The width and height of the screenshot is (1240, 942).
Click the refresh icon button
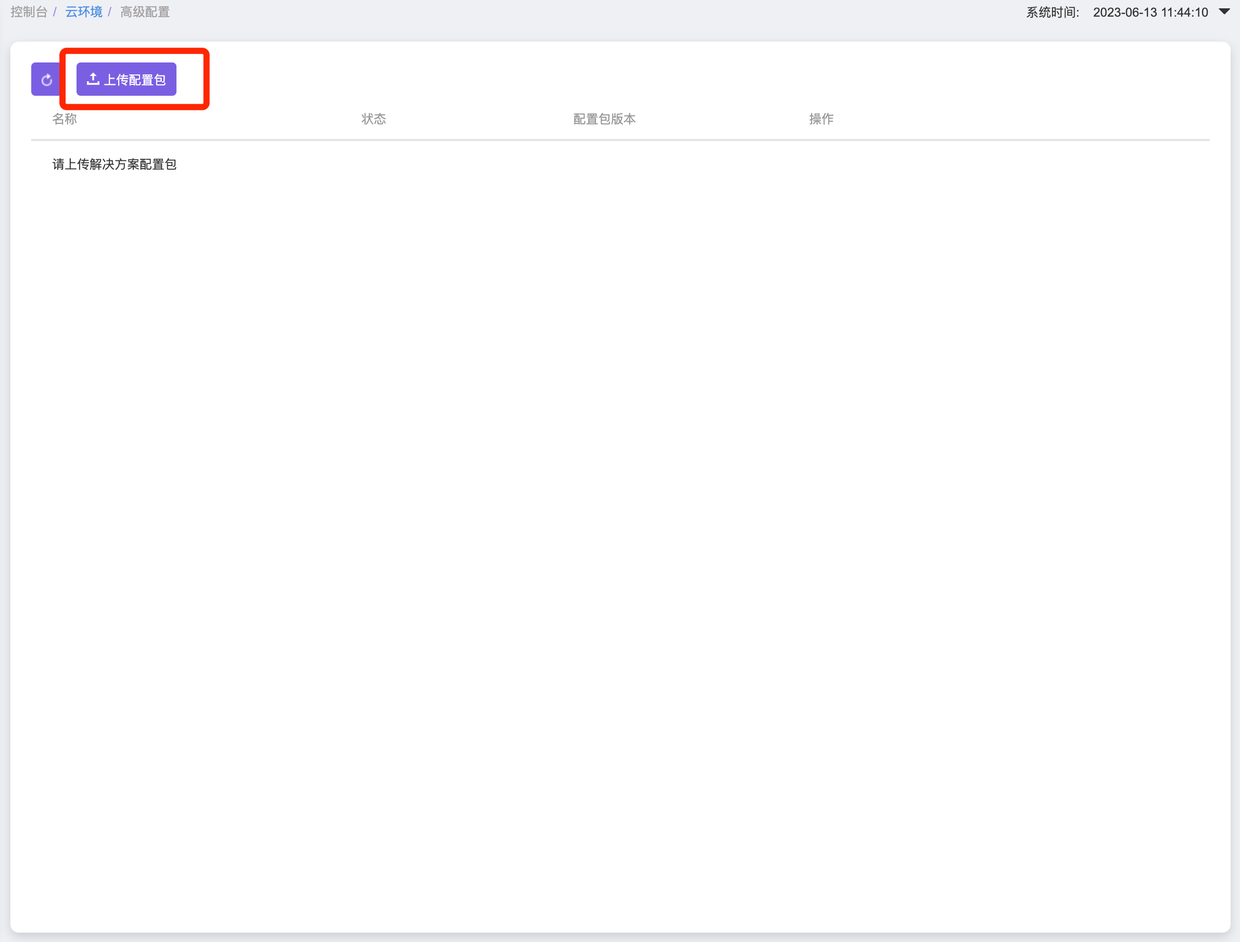click(x=46, y=80)
